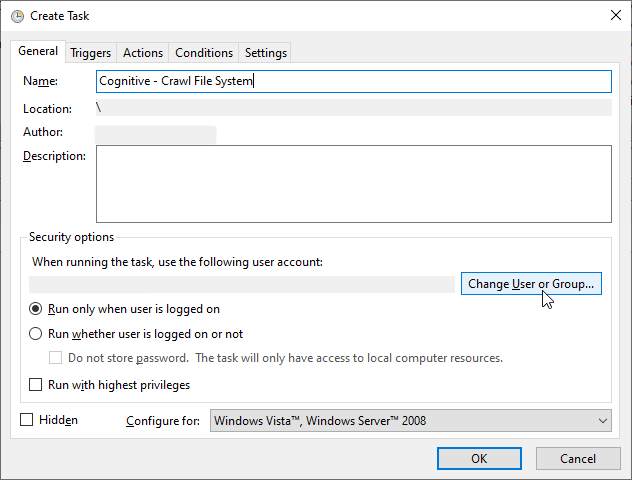Toggle the Hidden checkbox
Screen dimensions: 632x480
click(27, 420)
